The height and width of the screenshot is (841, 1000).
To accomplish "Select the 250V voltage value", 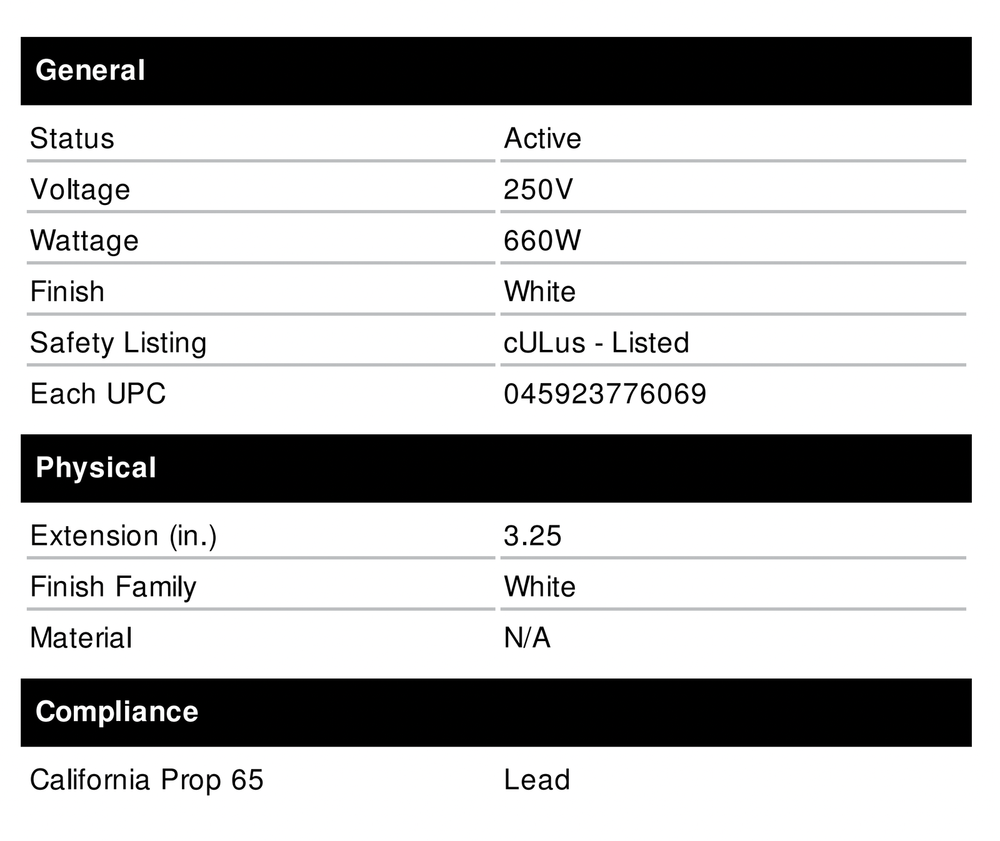I will pyautogui.click(x=538, y=189).
